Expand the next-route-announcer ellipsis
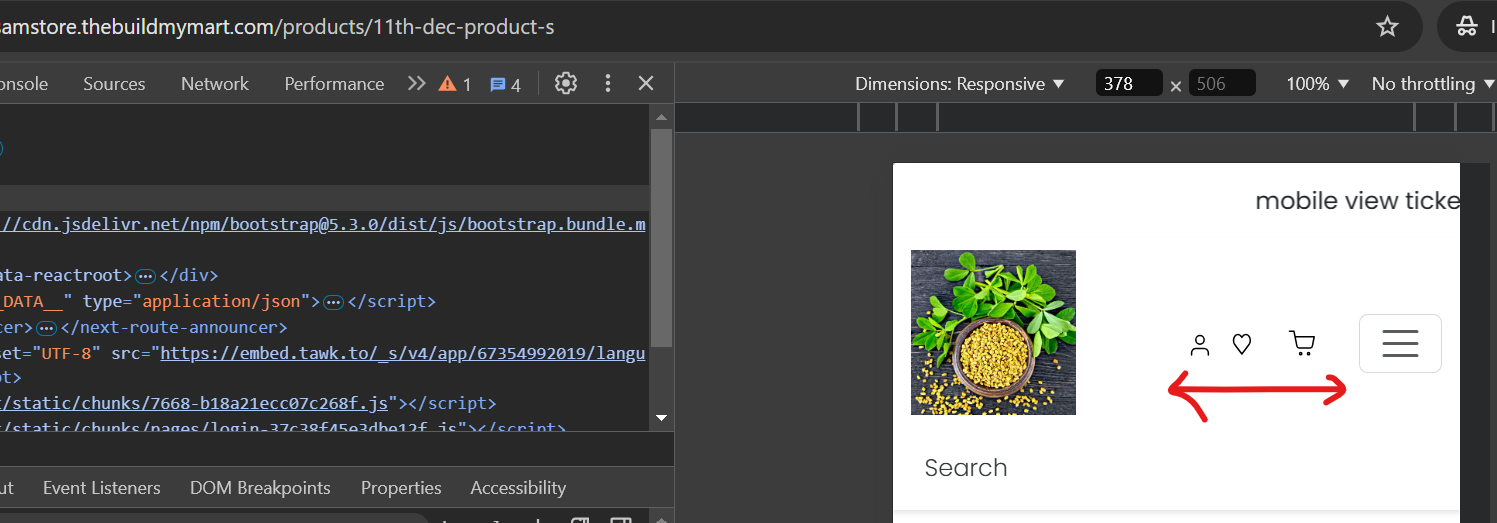 coord(46,328)
